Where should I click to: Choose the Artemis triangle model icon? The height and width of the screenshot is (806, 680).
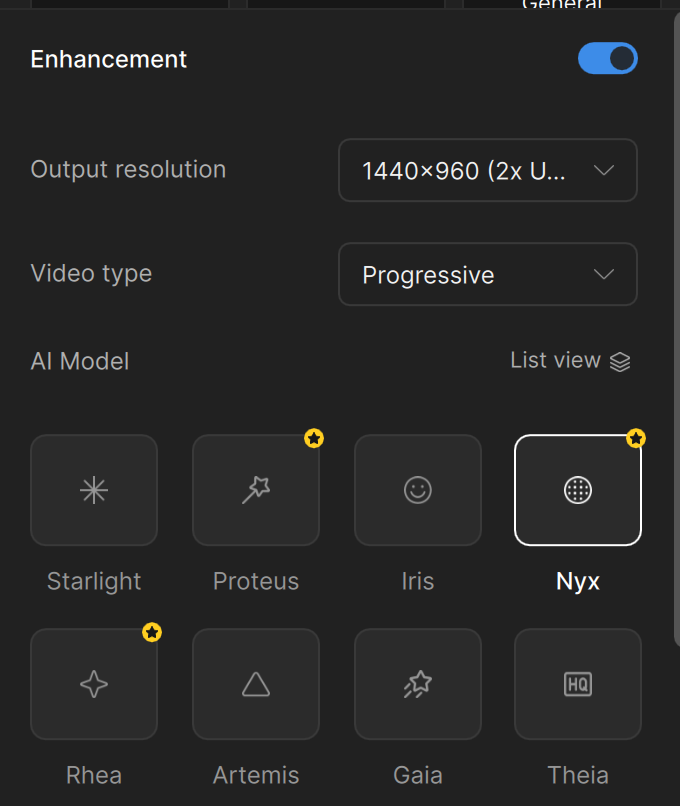[256, 684]
